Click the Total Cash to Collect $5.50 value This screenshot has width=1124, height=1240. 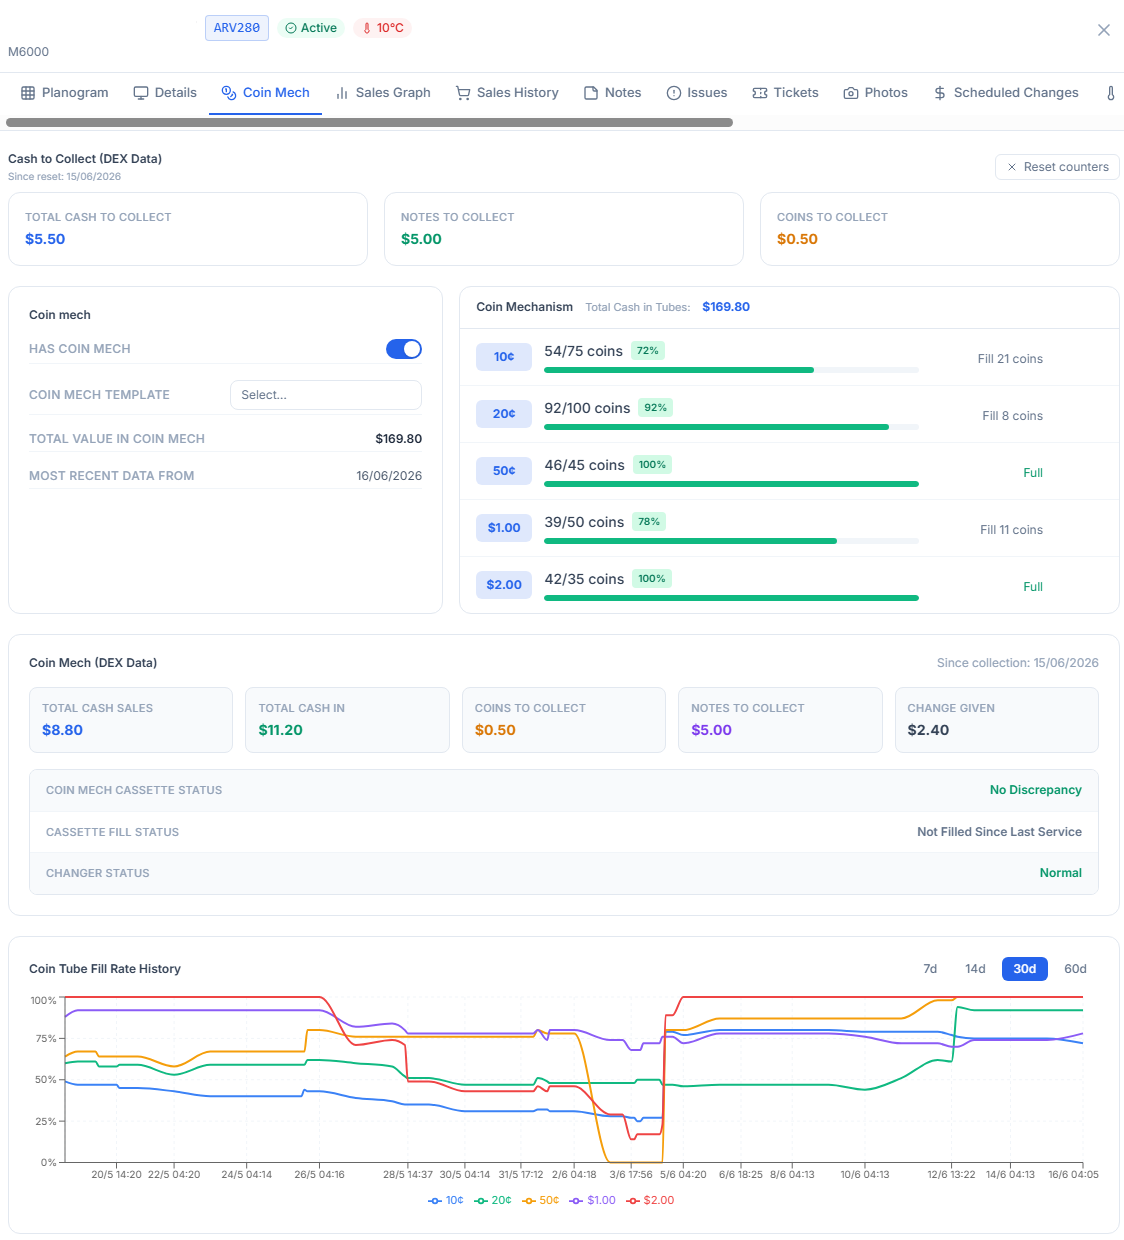pyautogui.click(x=45, y=239)
